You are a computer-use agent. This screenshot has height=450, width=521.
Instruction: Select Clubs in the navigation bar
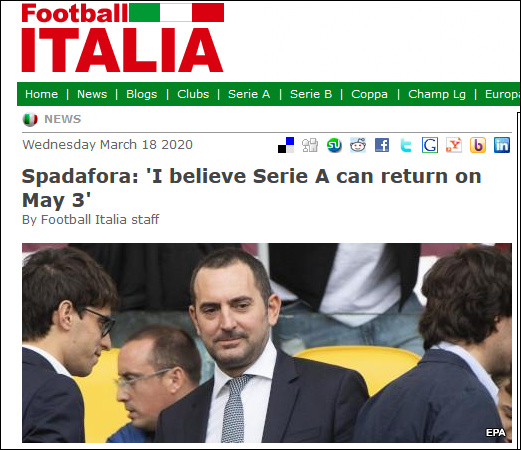[x=193, y=94]
